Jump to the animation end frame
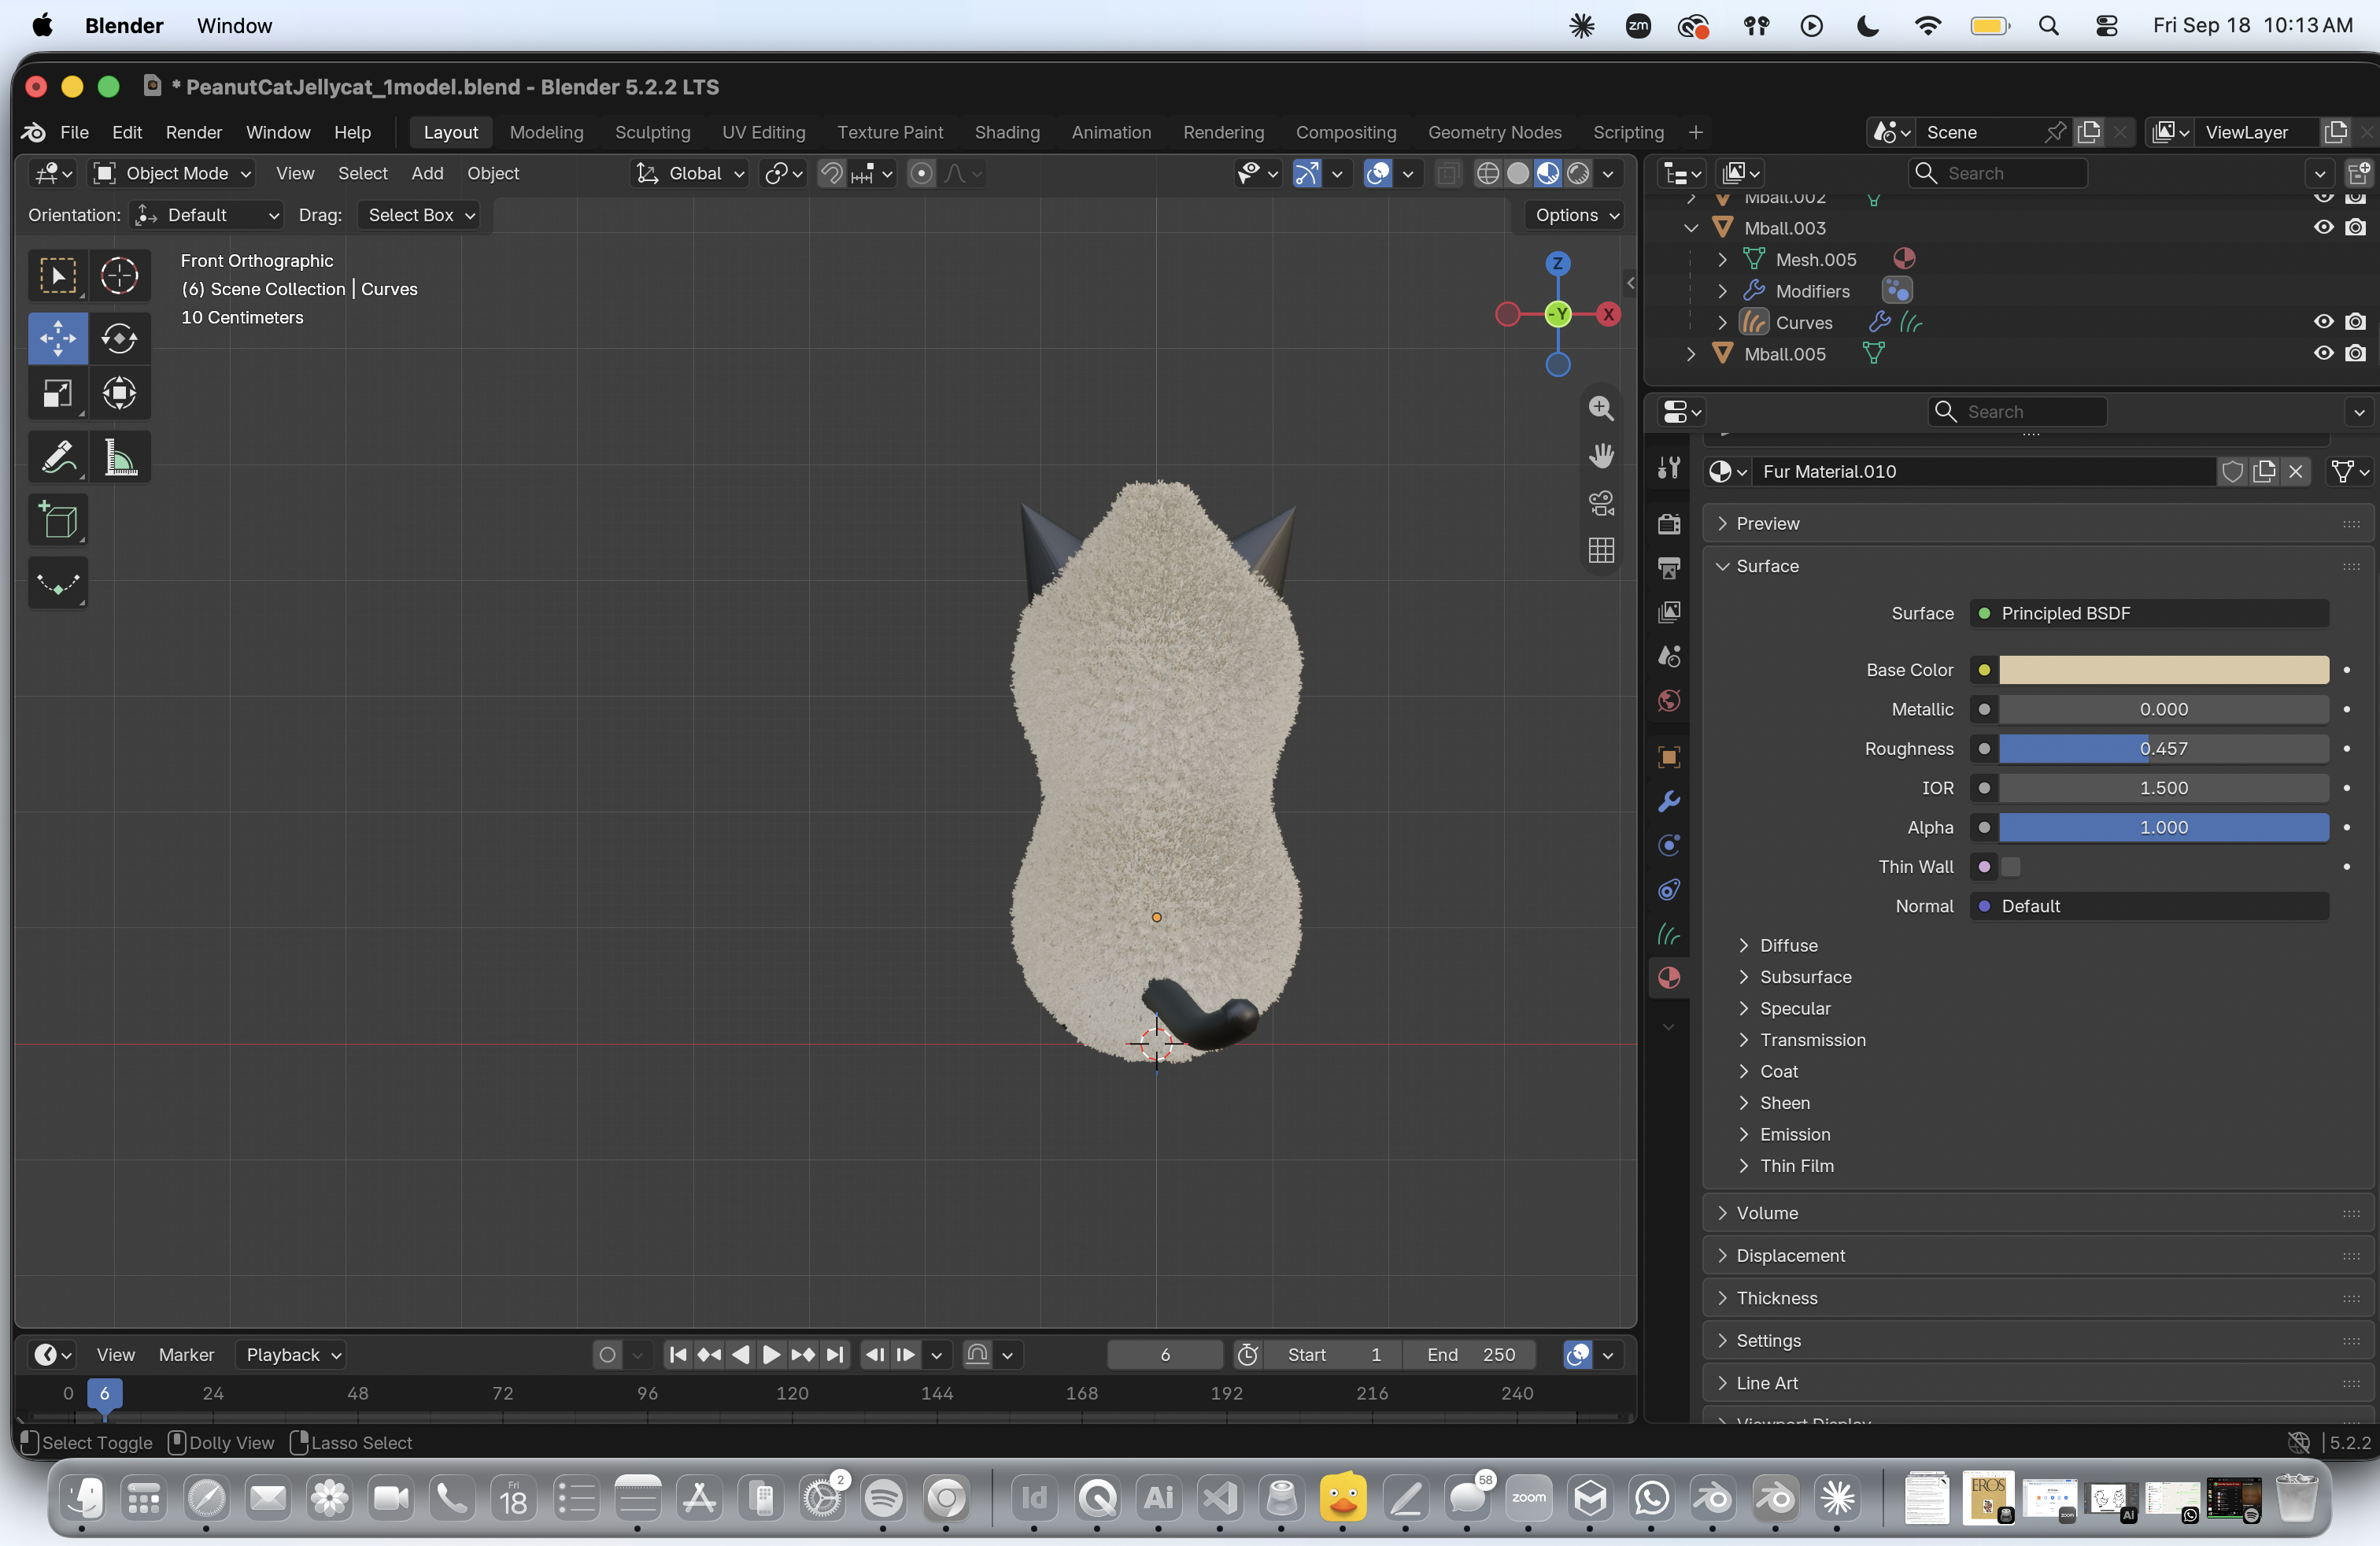The width and height of the screenshot is (2380, 1546). pyautogui.click(x=835, y=1355)
